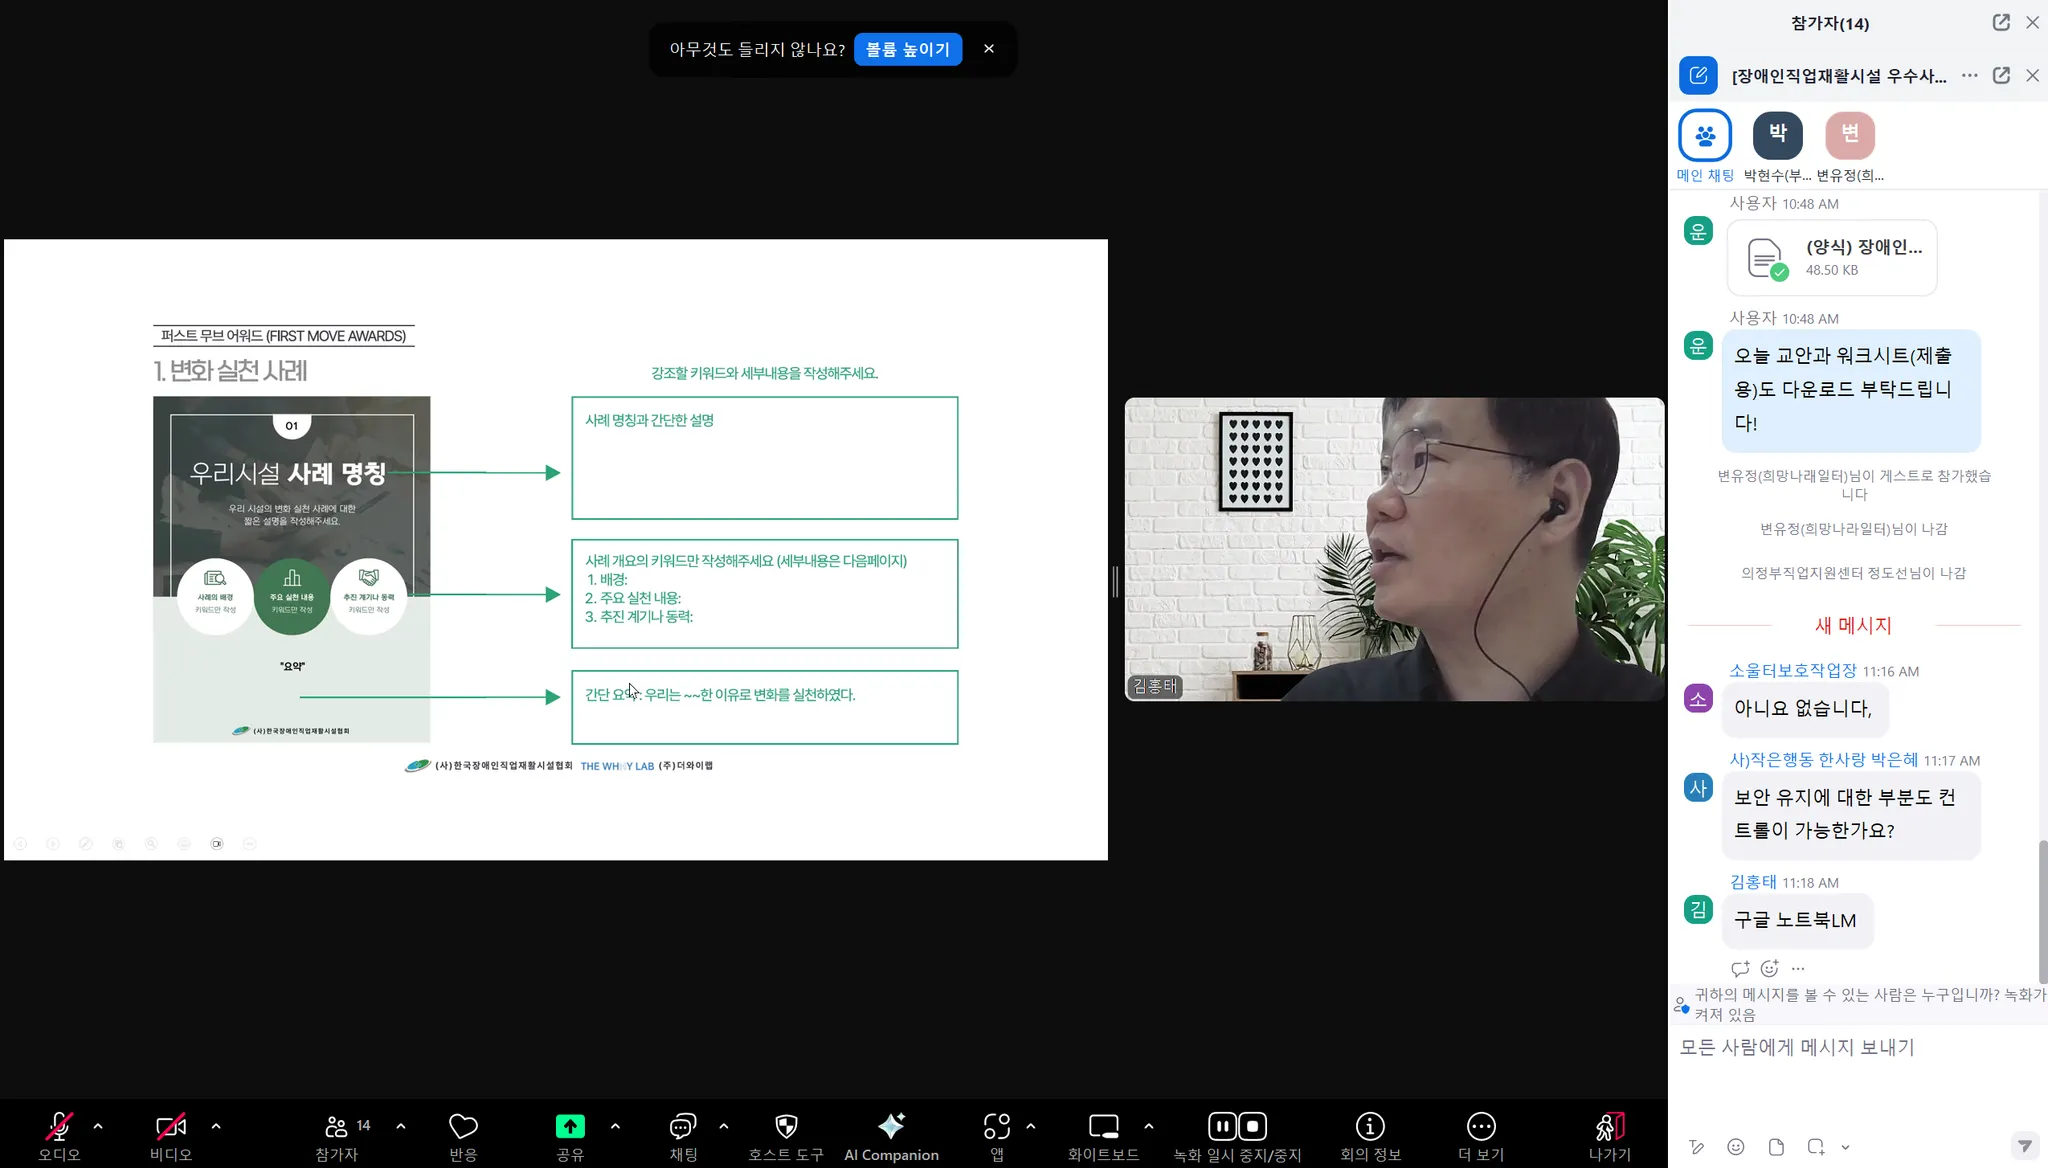
Task: Click the emoji picker in chat composer
Action: pos(1736,1147)
